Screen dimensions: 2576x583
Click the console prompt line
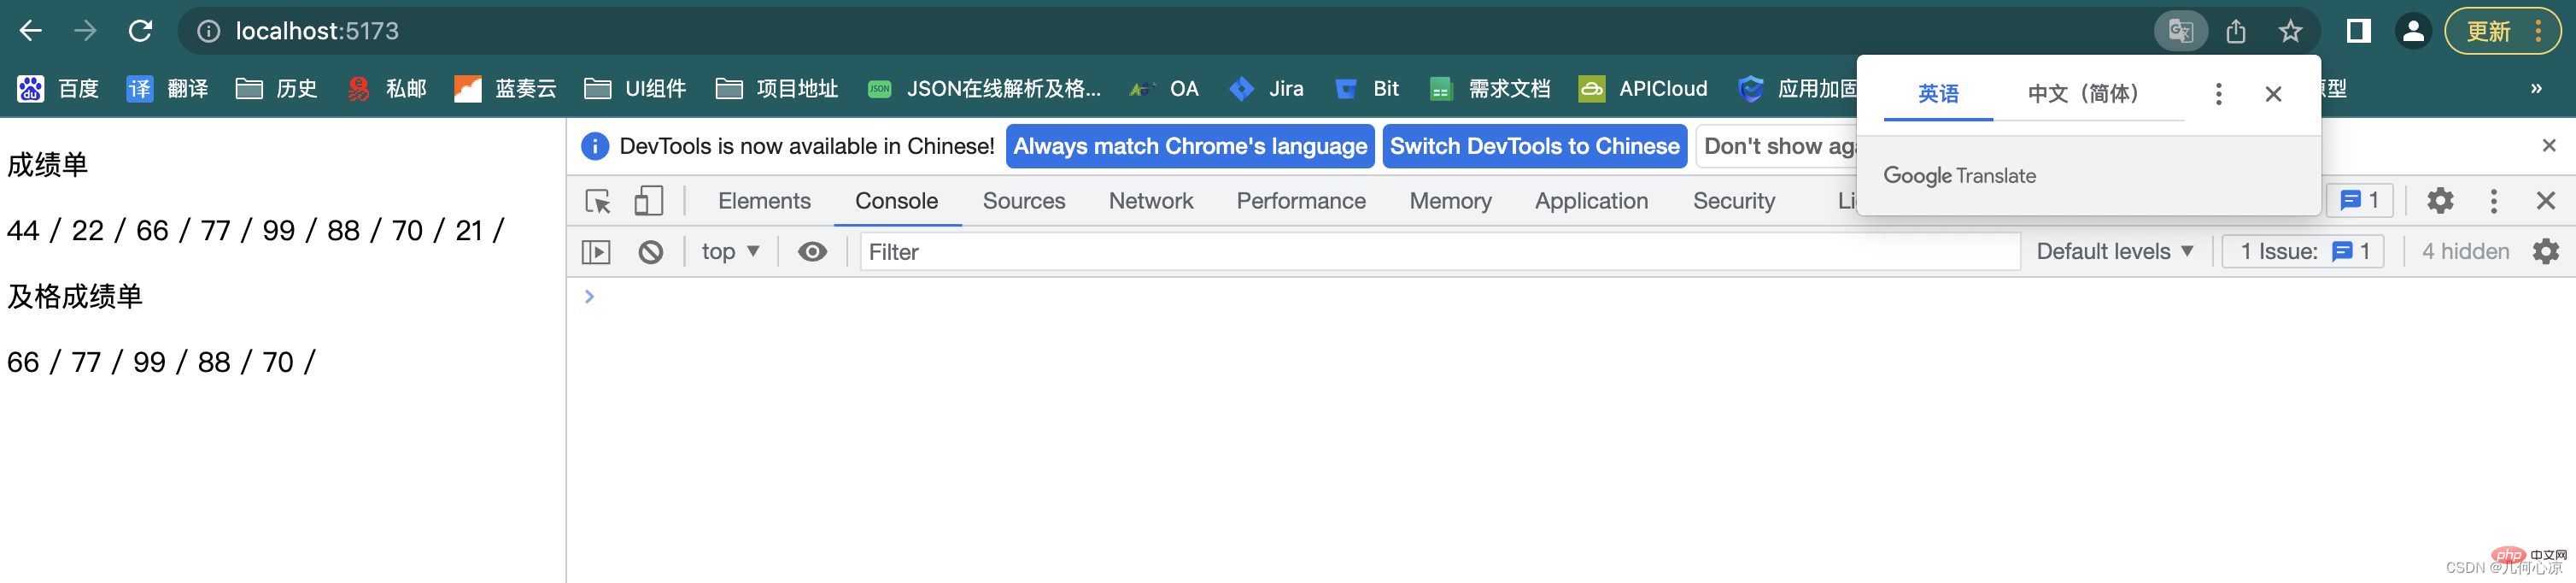pyautogui.click(x=1570, y=297)
